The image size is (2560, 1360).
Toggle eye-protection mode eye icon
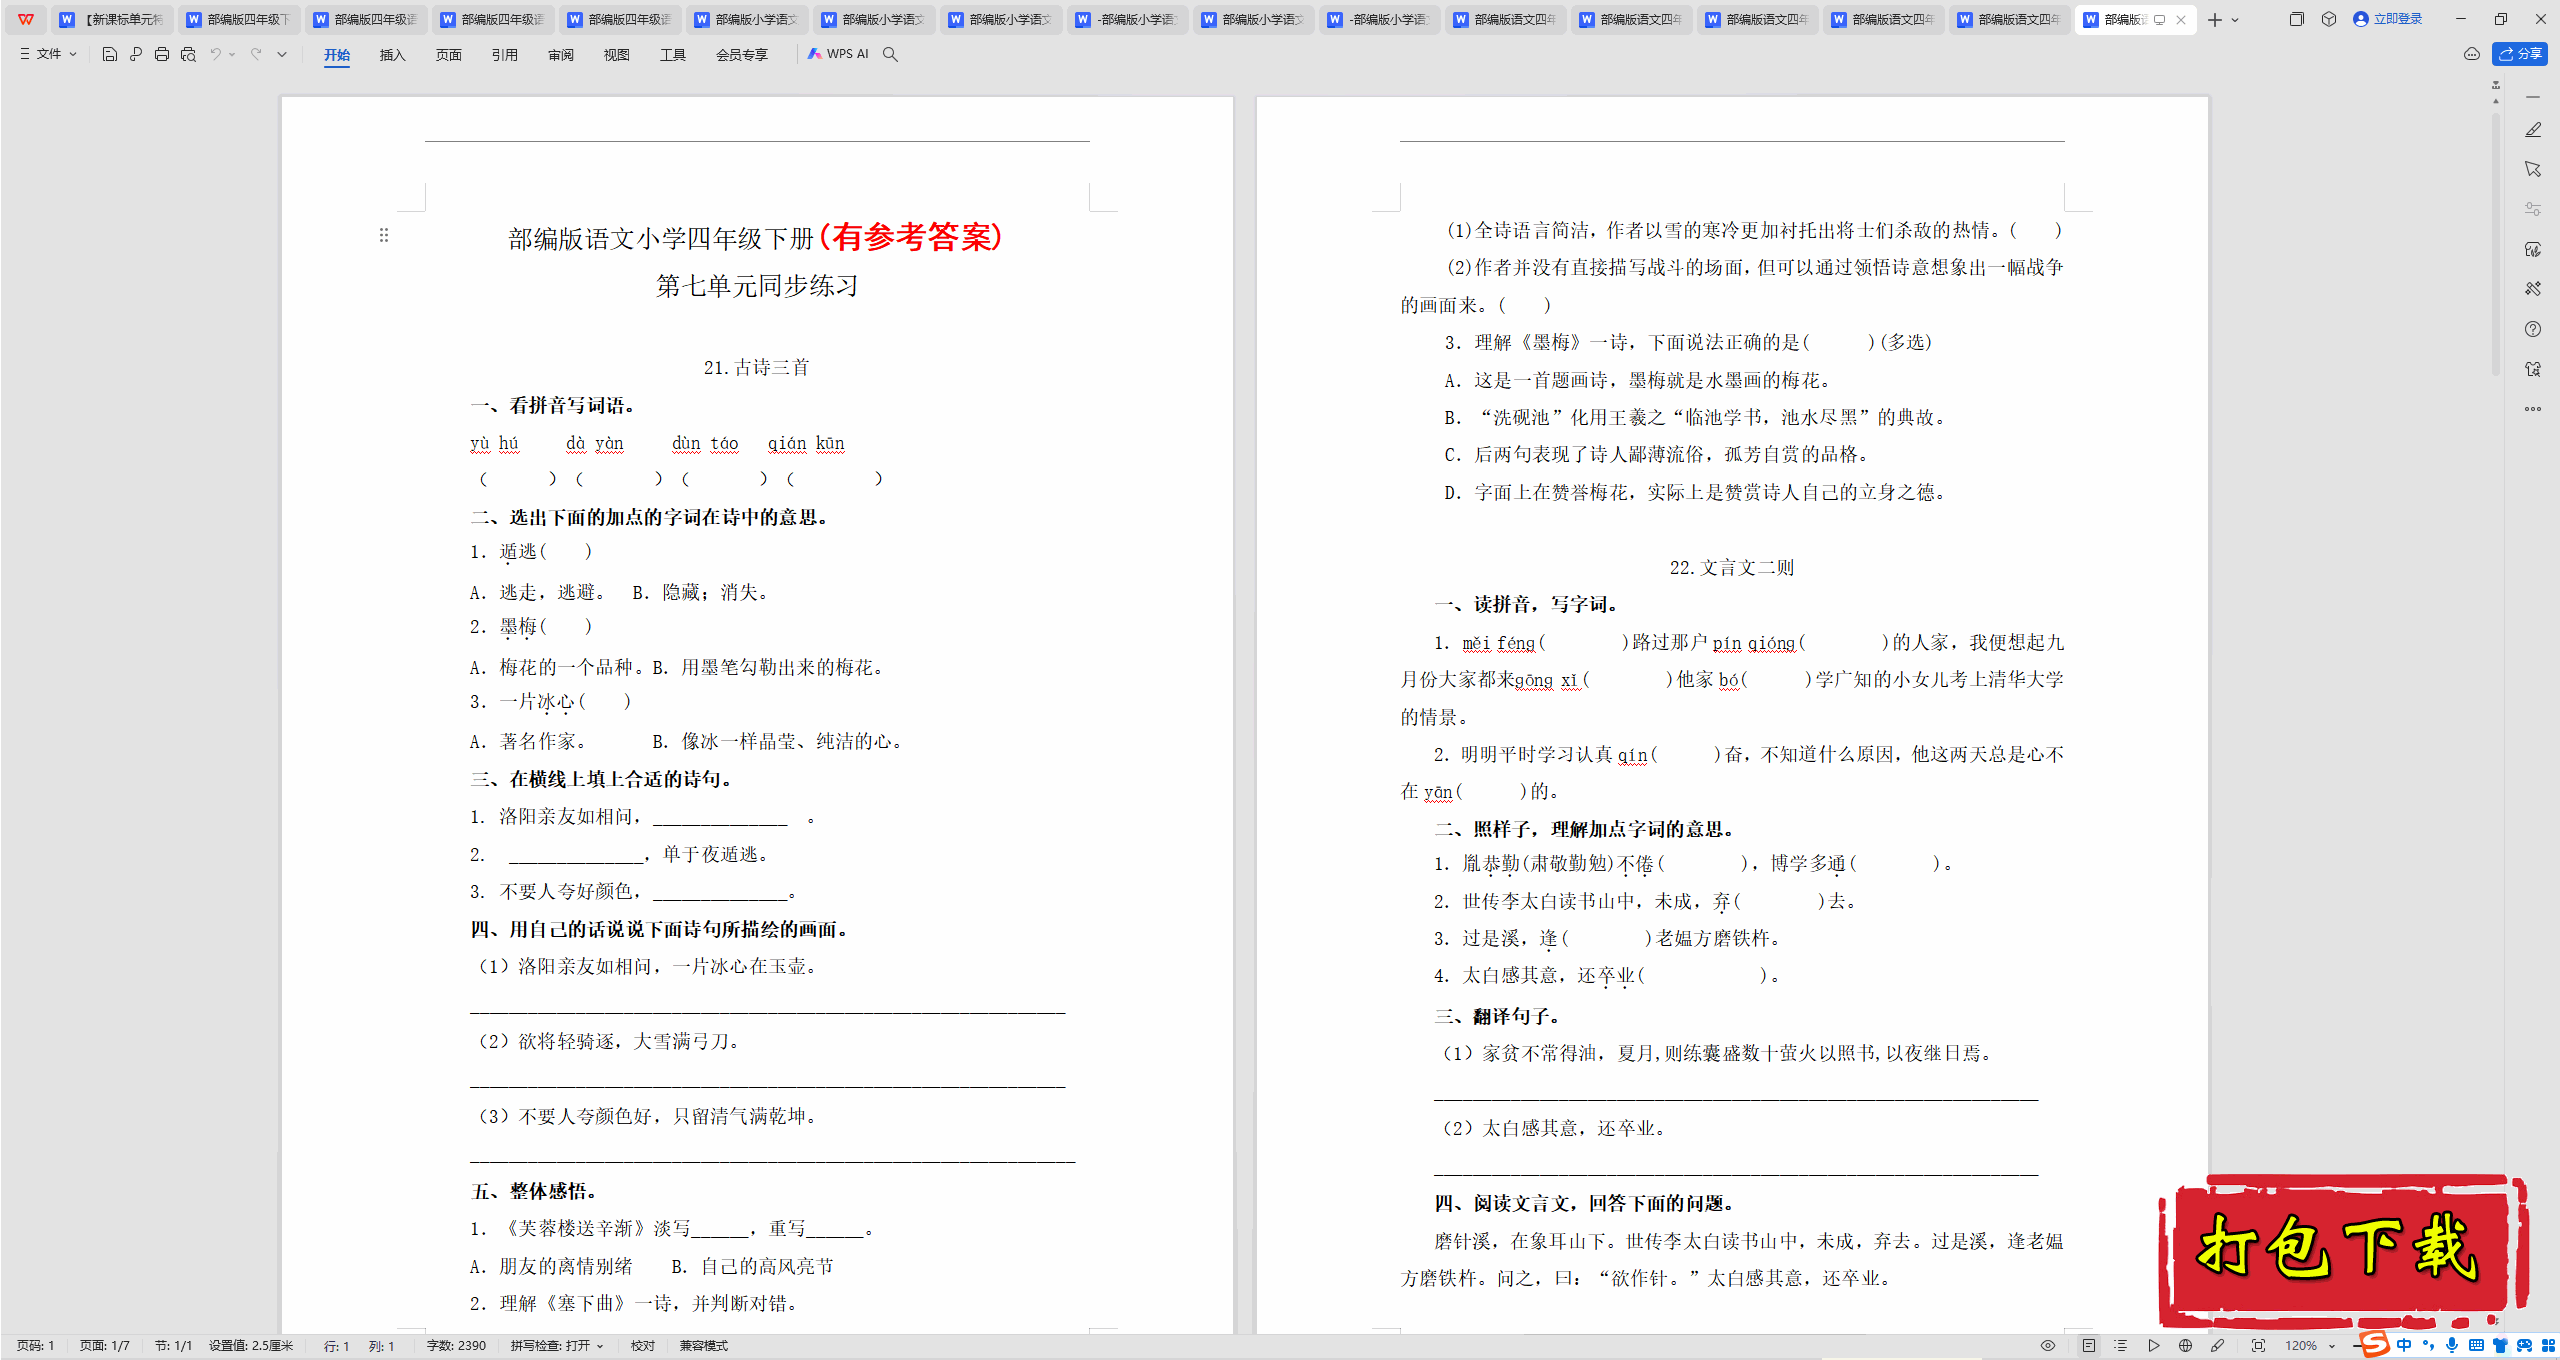pyautogui.click(x=2048, y=1346)
